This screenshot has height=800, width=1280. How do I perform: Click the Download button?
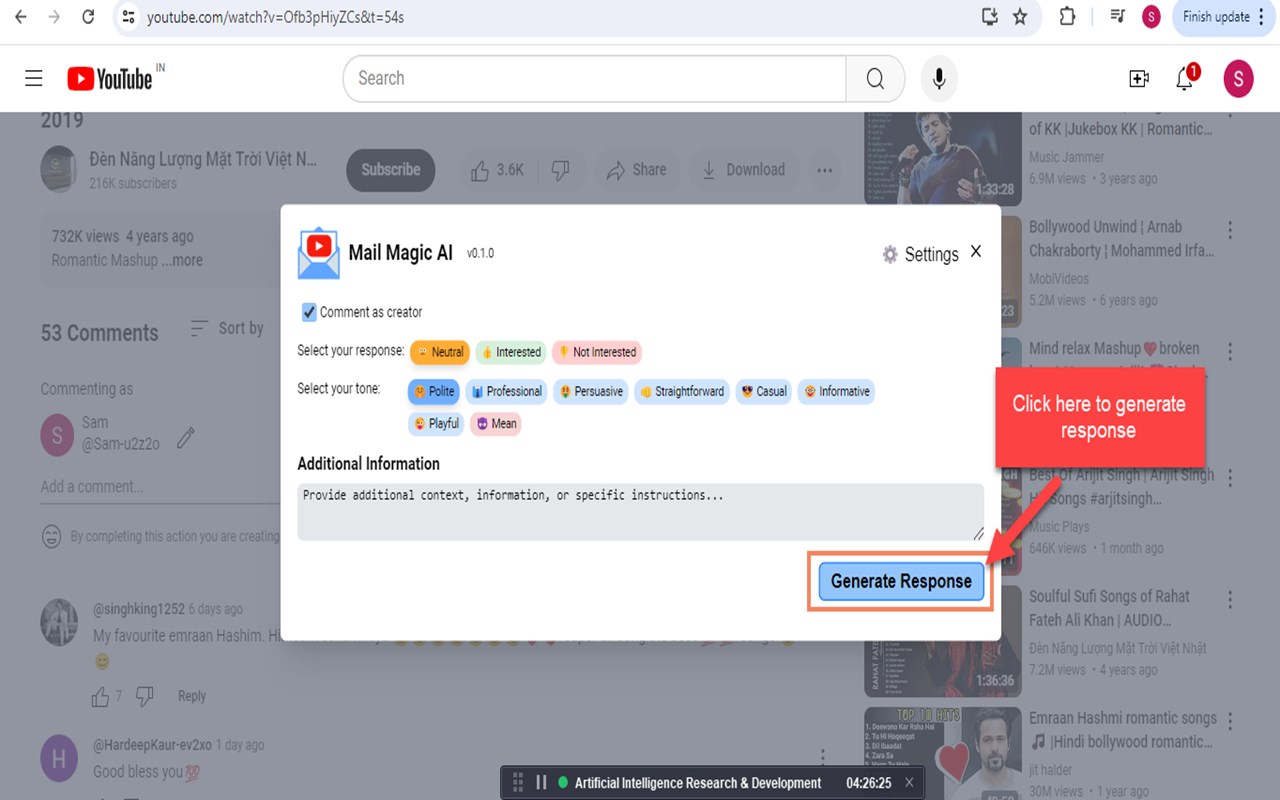[x=743, y=170]
